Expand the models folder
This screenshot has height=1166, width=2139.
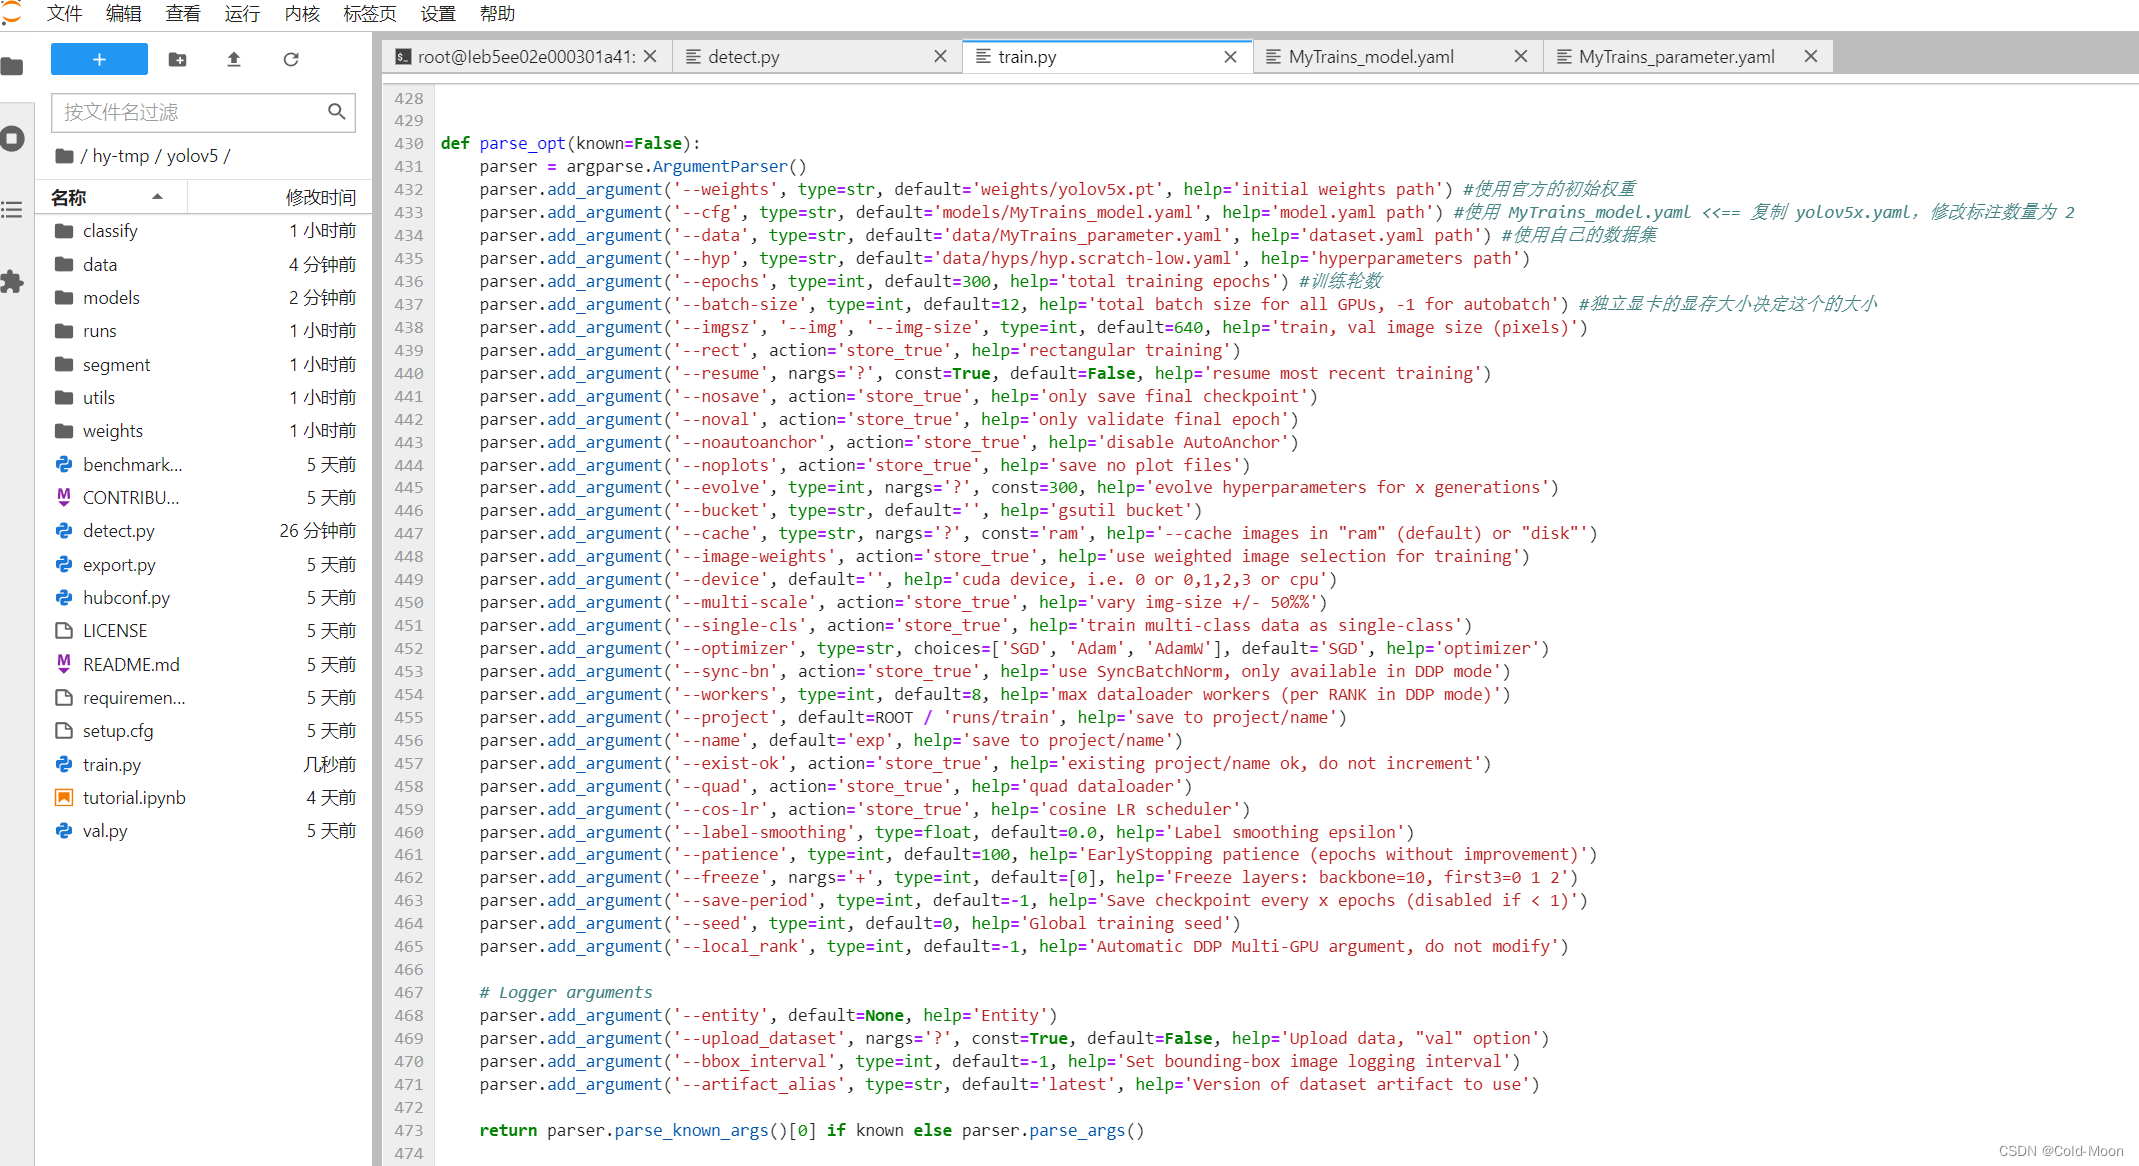pyautogui.click(x=113, y=297)
